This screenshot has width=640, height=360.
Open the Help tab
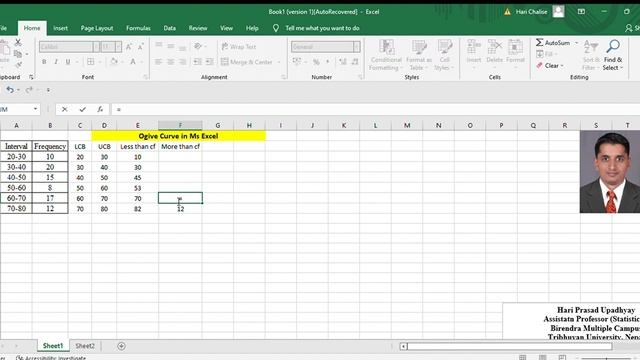[x=252, y=28]
